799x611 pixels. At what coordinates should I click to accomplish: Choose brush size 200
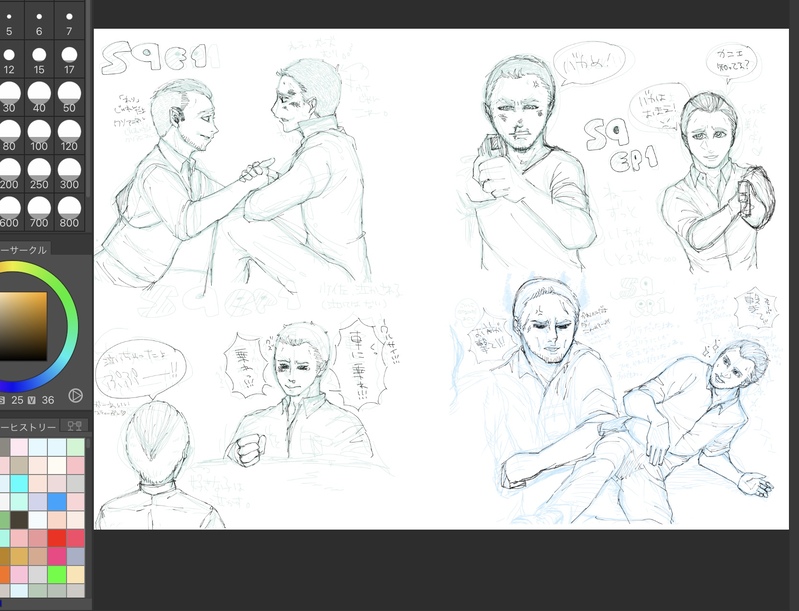click(x=10, y=174)
